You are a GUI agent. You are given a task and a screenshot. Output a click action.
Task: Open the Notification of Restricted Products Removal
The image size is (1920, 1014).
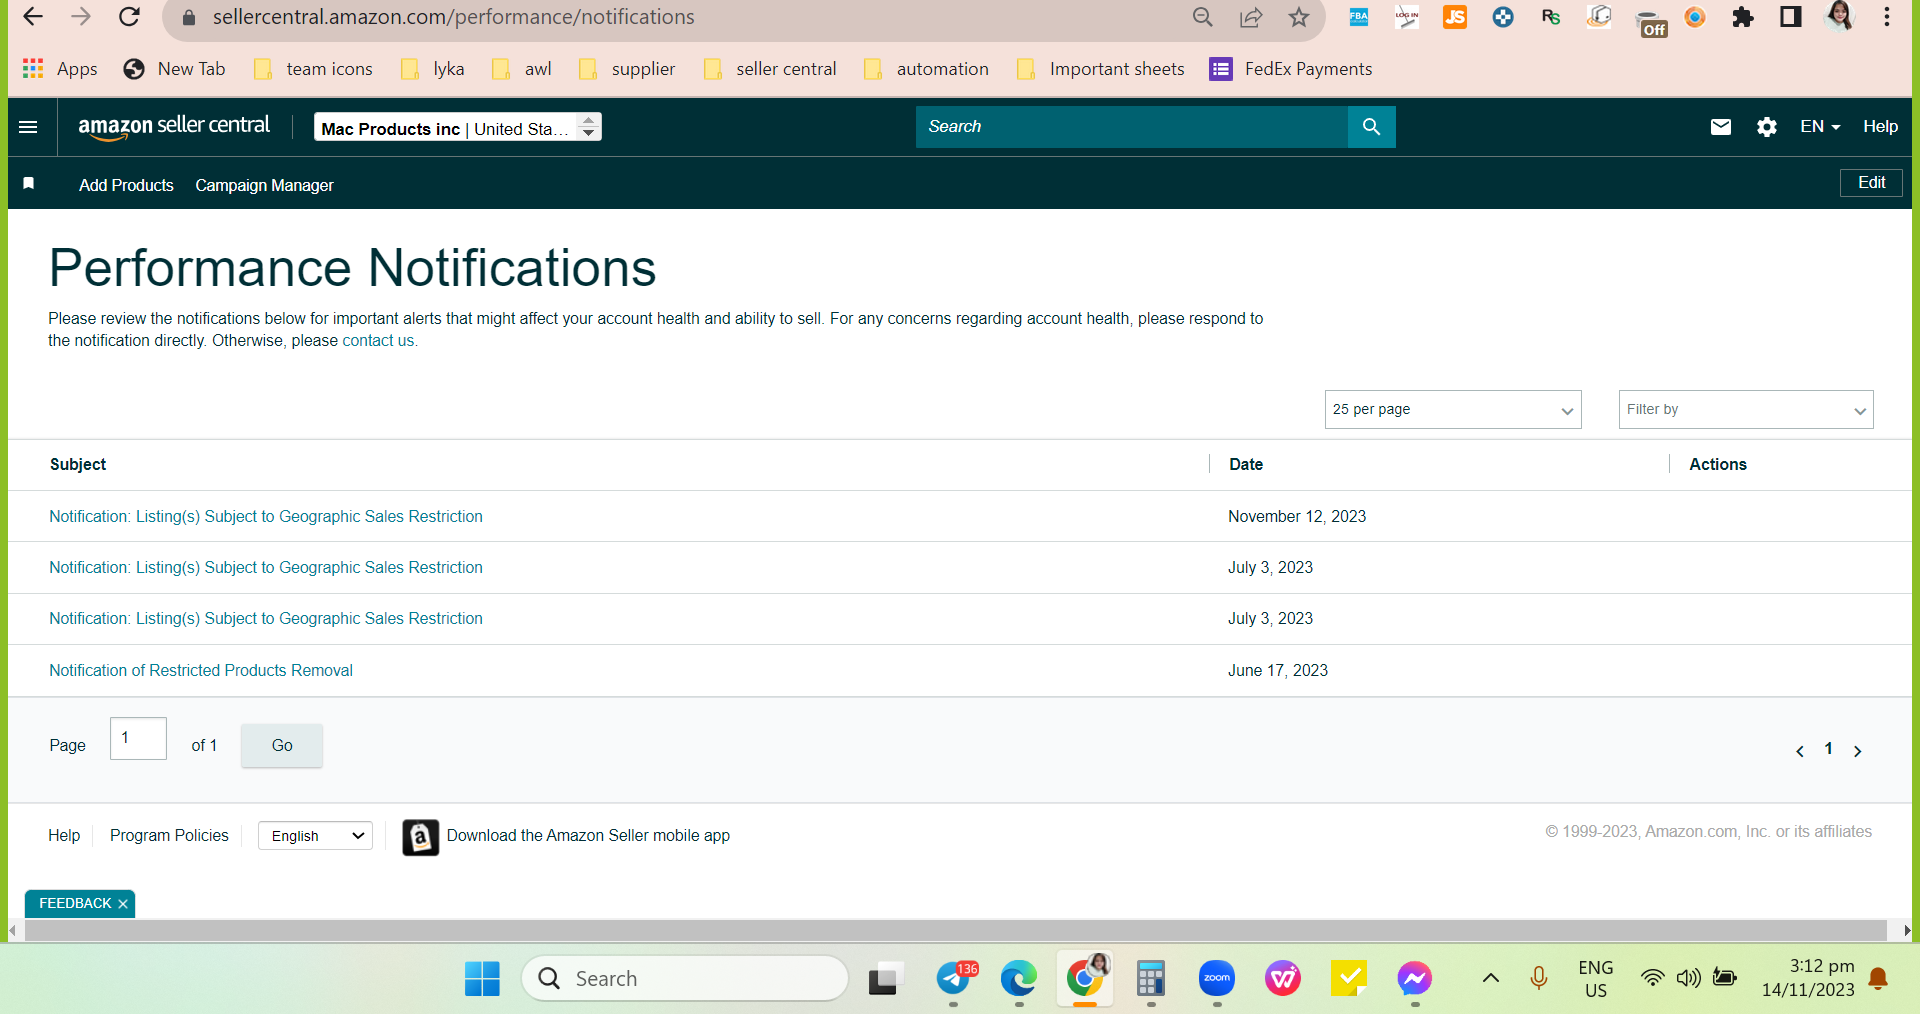point(201,671)
